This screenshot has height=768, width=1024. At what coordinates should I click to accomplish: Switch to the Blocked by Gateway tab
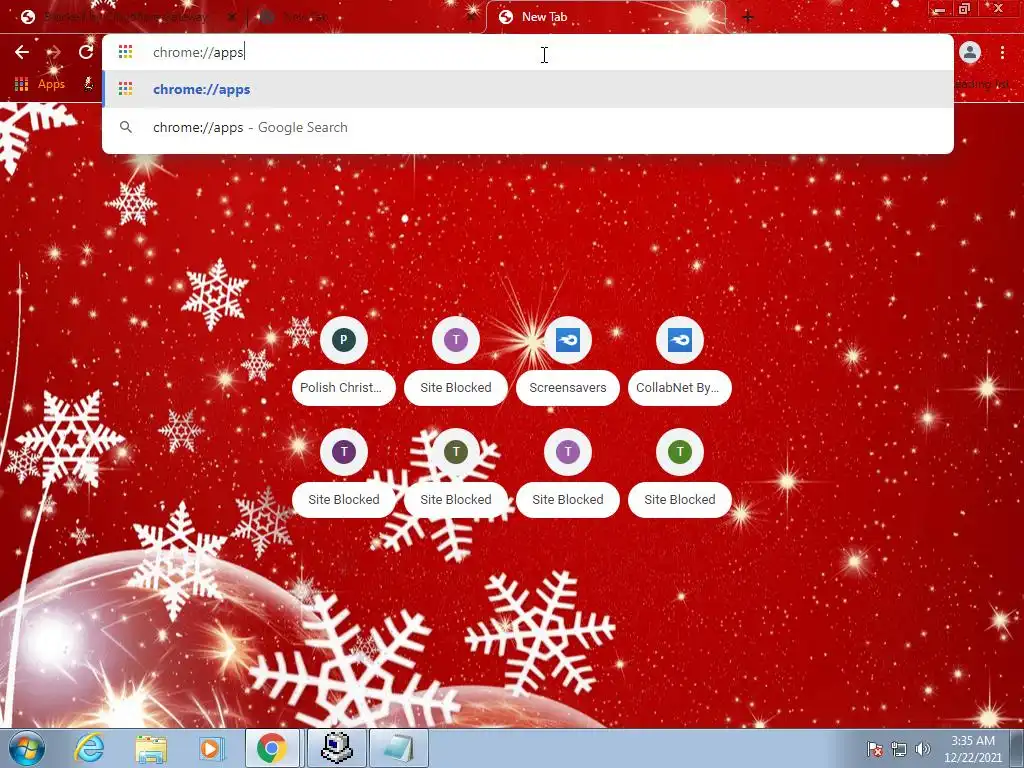pos(124,17)
